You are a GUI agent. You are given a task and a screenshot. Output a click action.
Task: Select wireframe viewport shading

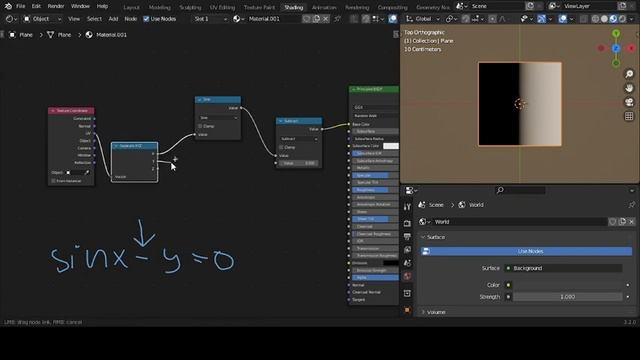[596, 19]
